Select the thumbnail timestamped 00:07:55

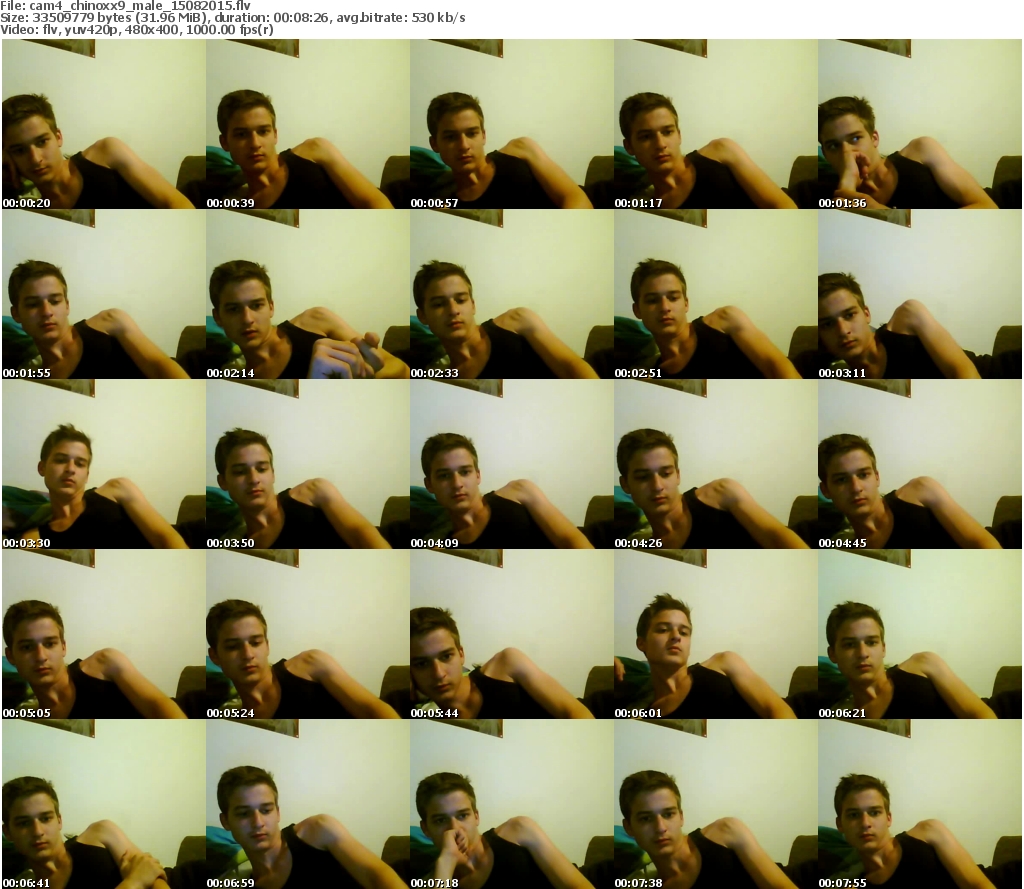tap(920, 804)
